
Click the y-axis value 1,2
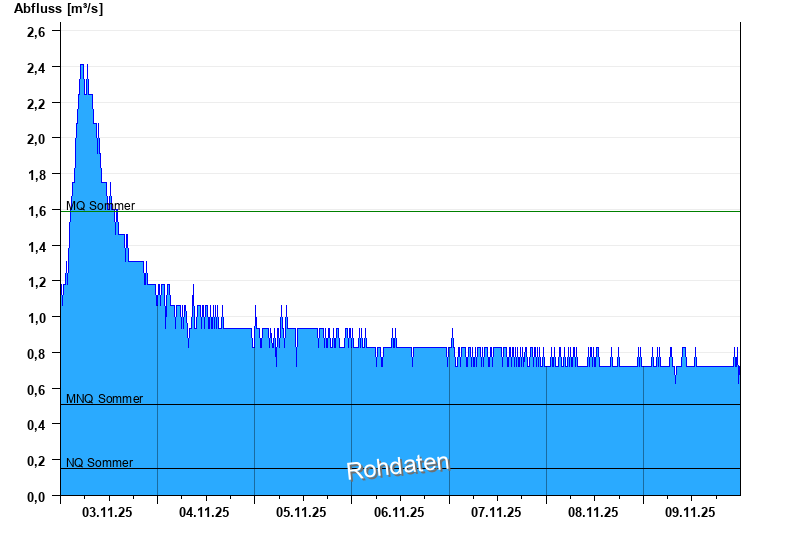(36, 282)
